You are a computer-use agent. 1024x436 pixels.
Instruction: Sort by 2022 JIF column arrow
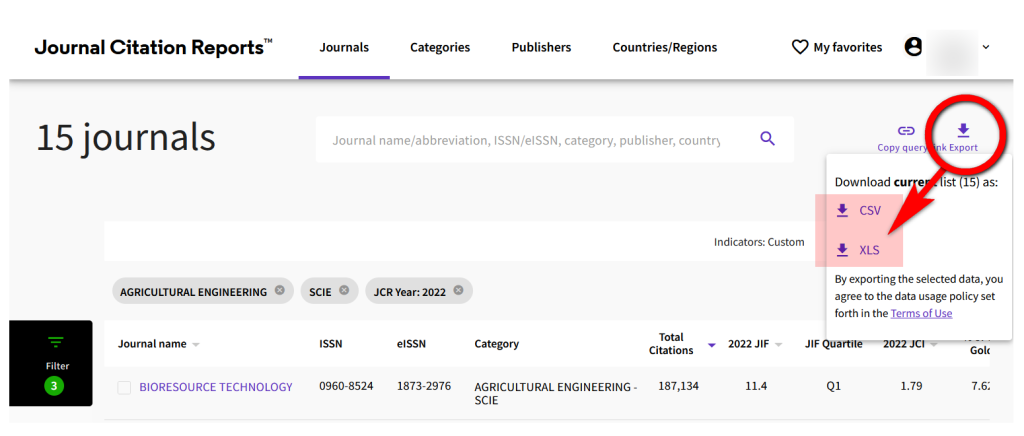pos(778,345)
